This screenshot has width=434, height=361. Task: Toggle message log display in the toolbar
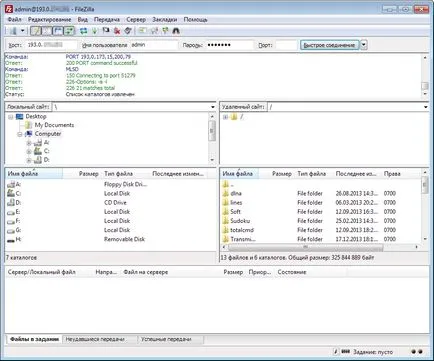tap(36, 31)
